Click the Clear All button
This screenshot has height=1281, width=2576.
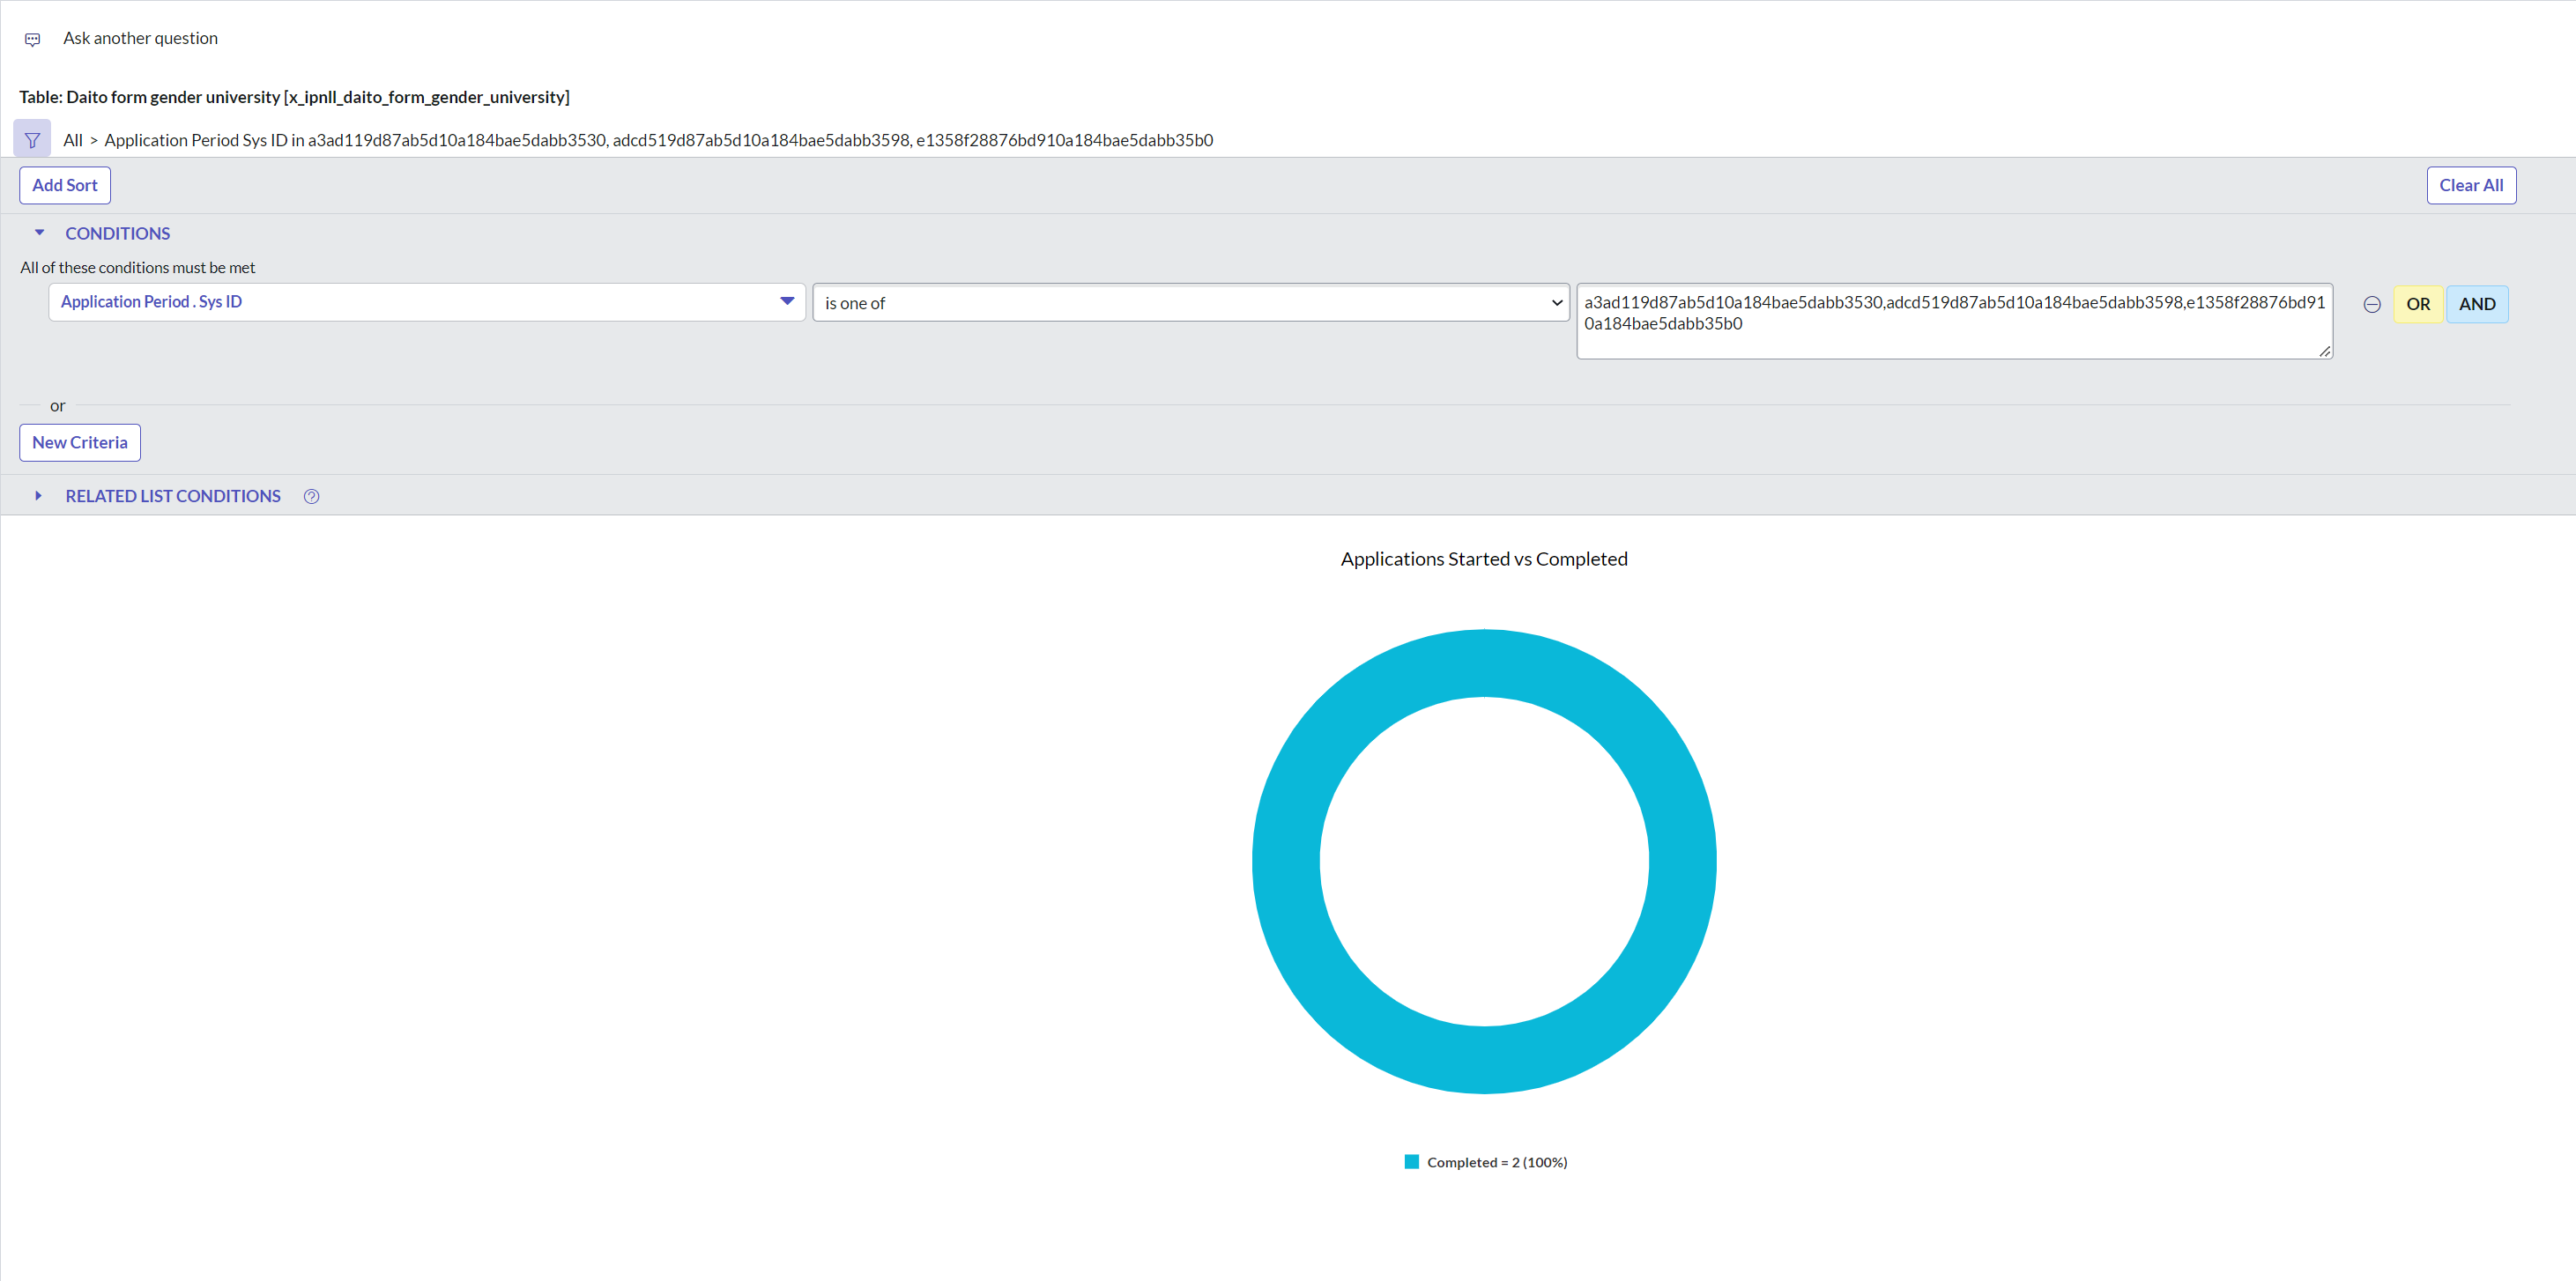[2470, 185]
